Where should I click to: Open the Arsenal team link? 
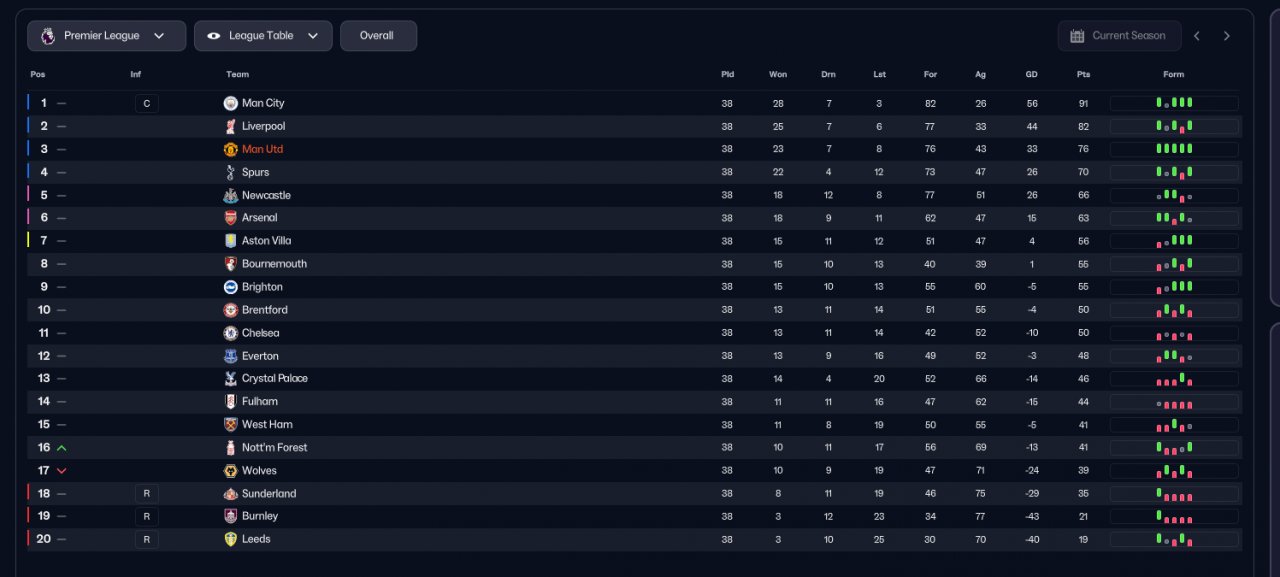pos(259,218)
